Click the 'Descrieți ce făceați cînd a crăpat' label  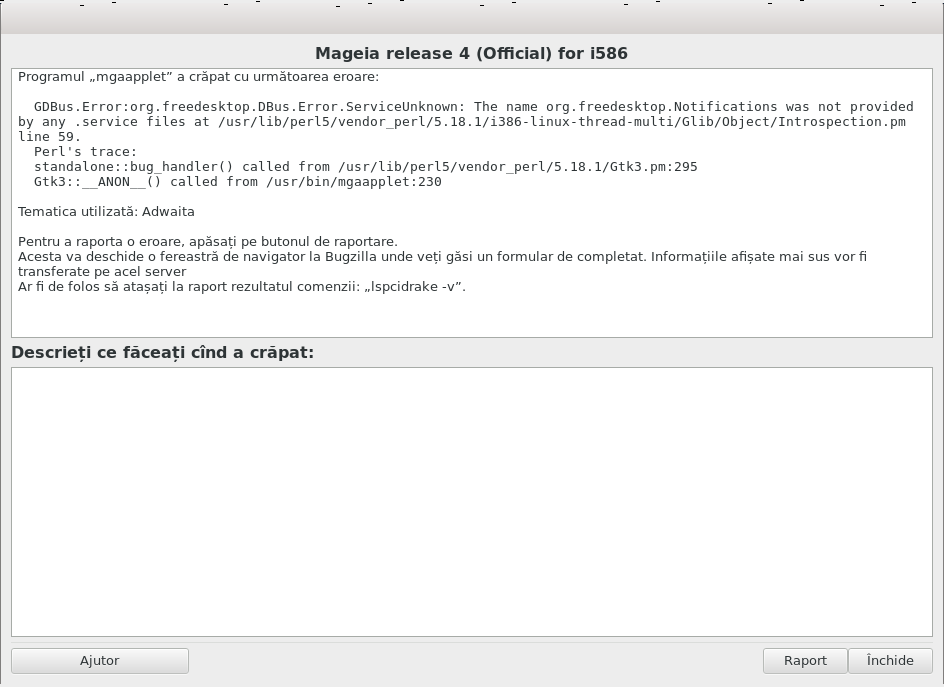coord(163,352)
